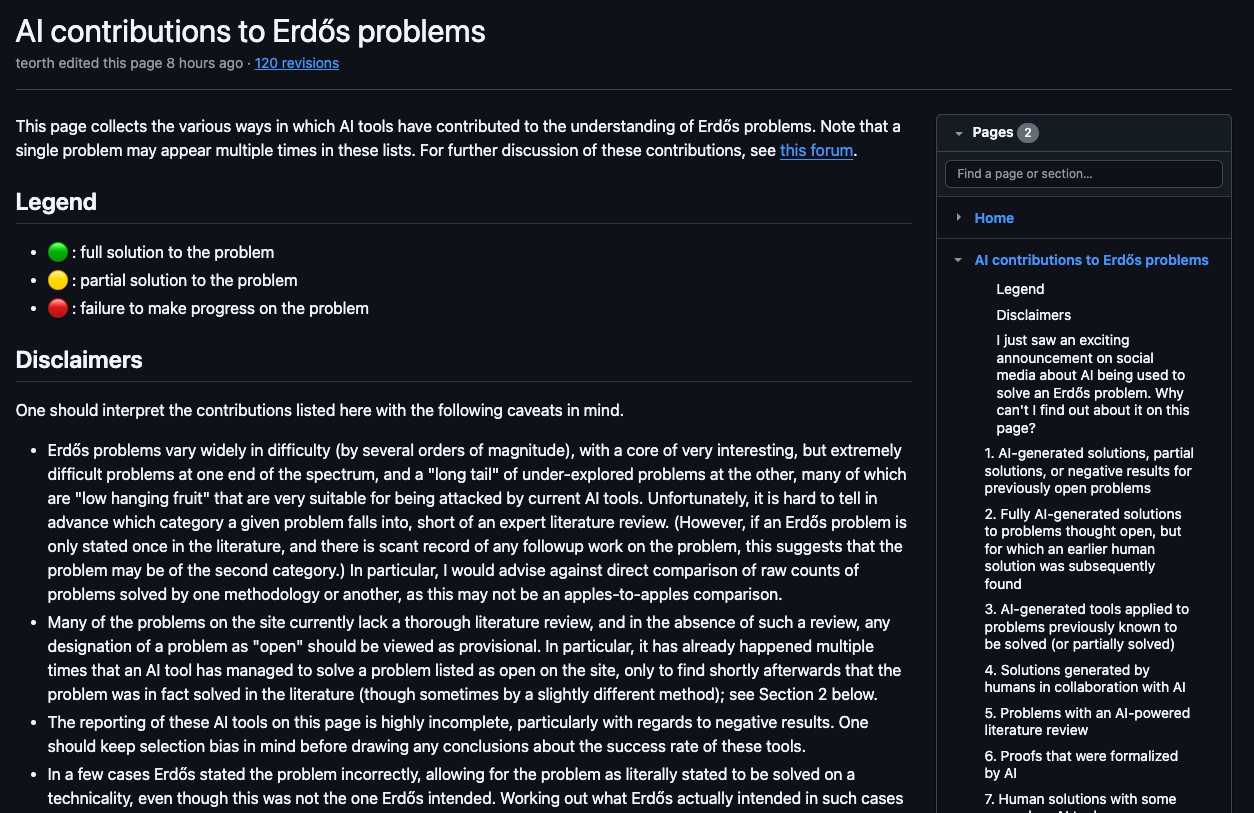Open section 3 AI-generated tools applied
This screenshot has width=1254, height=813.
(1086, 626)
